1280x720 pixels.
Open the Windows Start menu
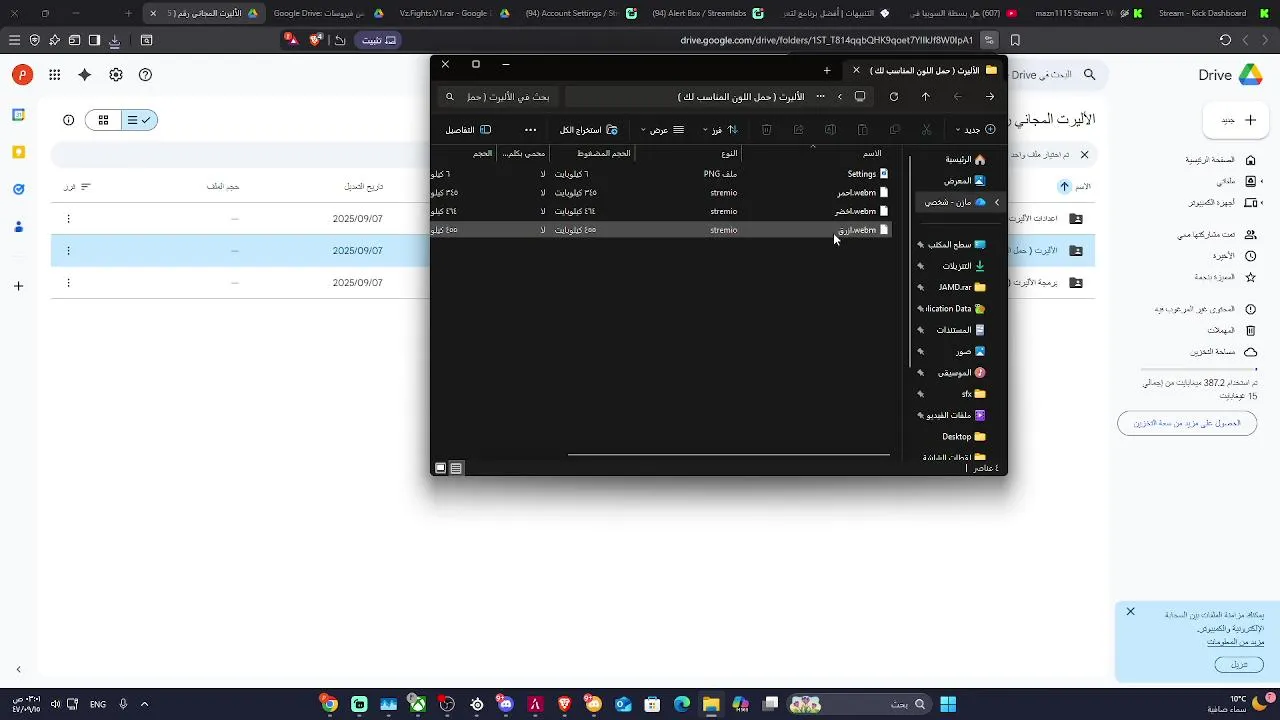pyautogui.click(x=948, y=704)
